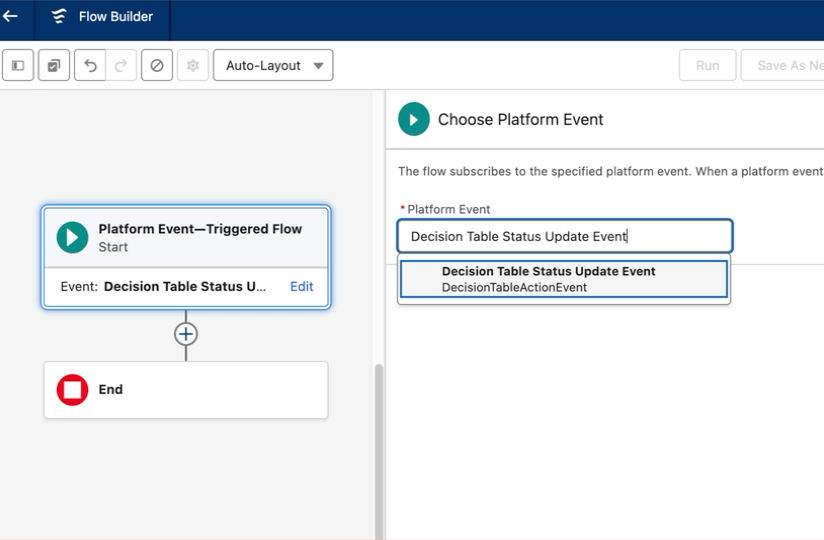Screen dimensions: 824x540
Task: Click the Flow Builder title text
Action: 116,17
